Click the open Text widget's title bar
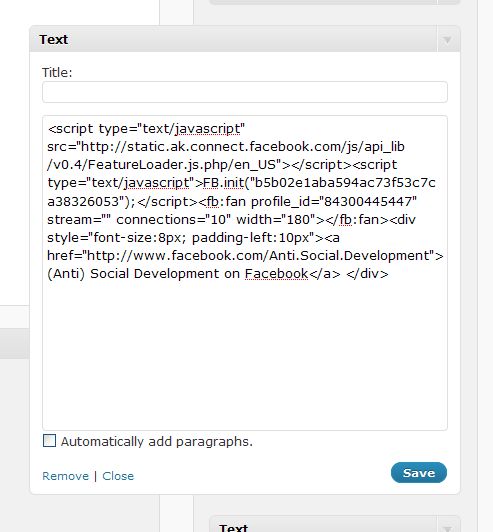The image size is (493, 532). [234, 39]
